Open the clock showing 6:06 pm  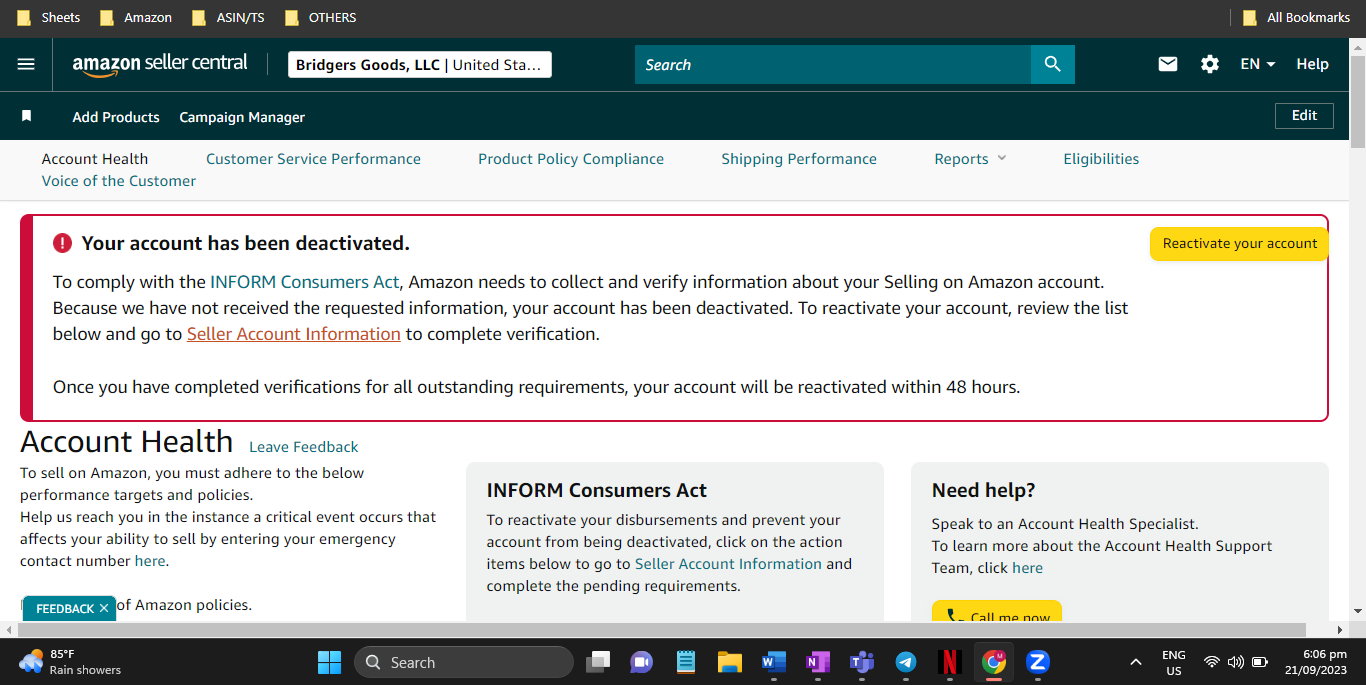[1318, 662]
